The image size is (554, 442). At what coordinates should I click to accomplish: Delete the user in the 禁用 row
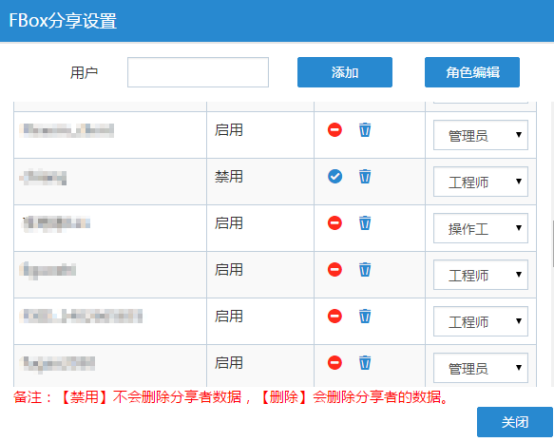point(365,176)
